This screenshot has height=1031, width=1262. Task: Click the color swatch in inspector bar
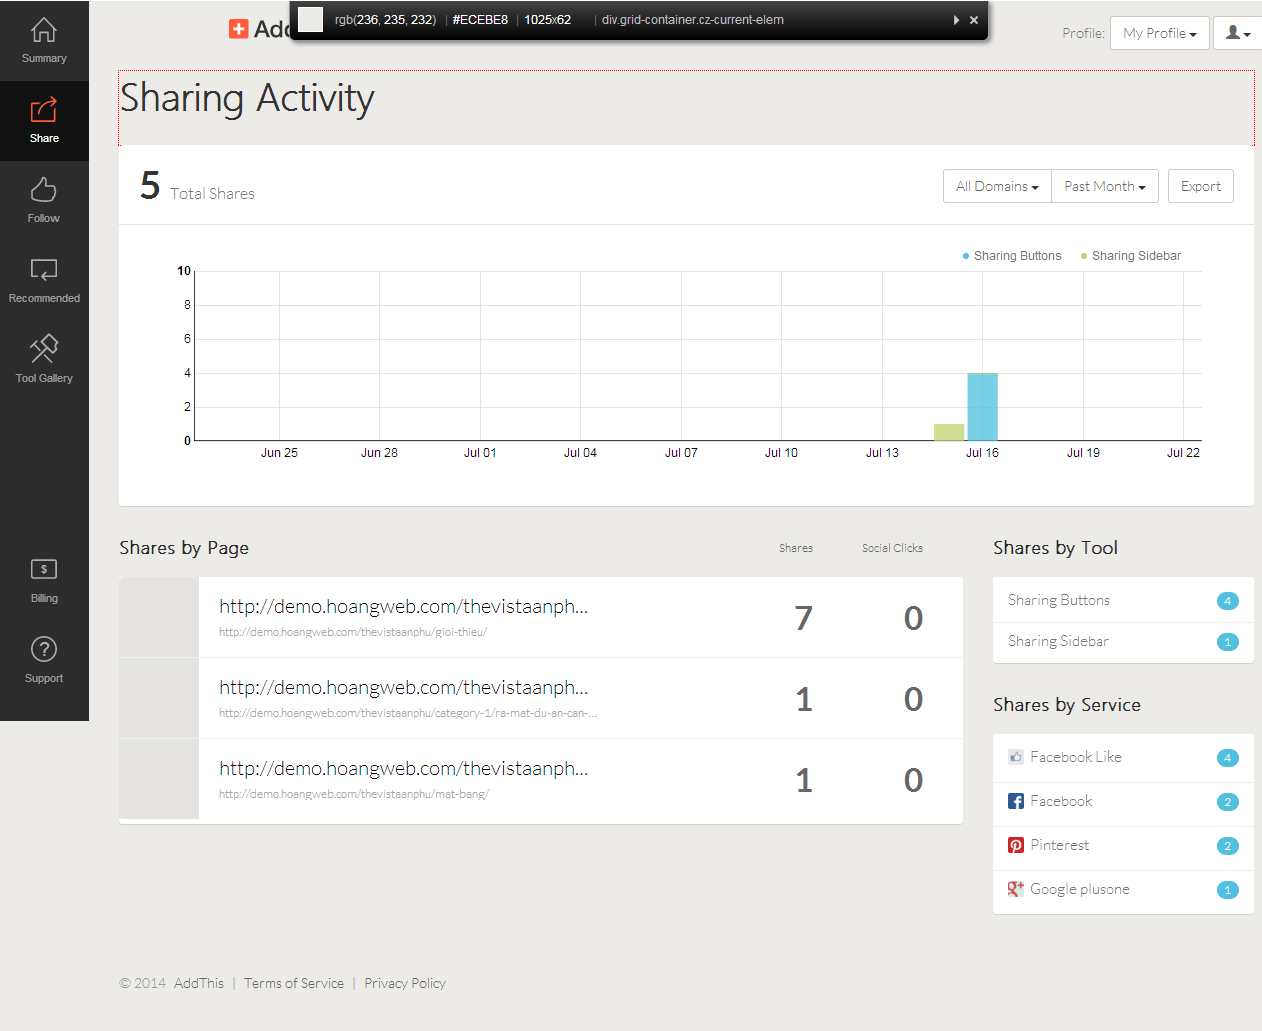coord(311,19)
